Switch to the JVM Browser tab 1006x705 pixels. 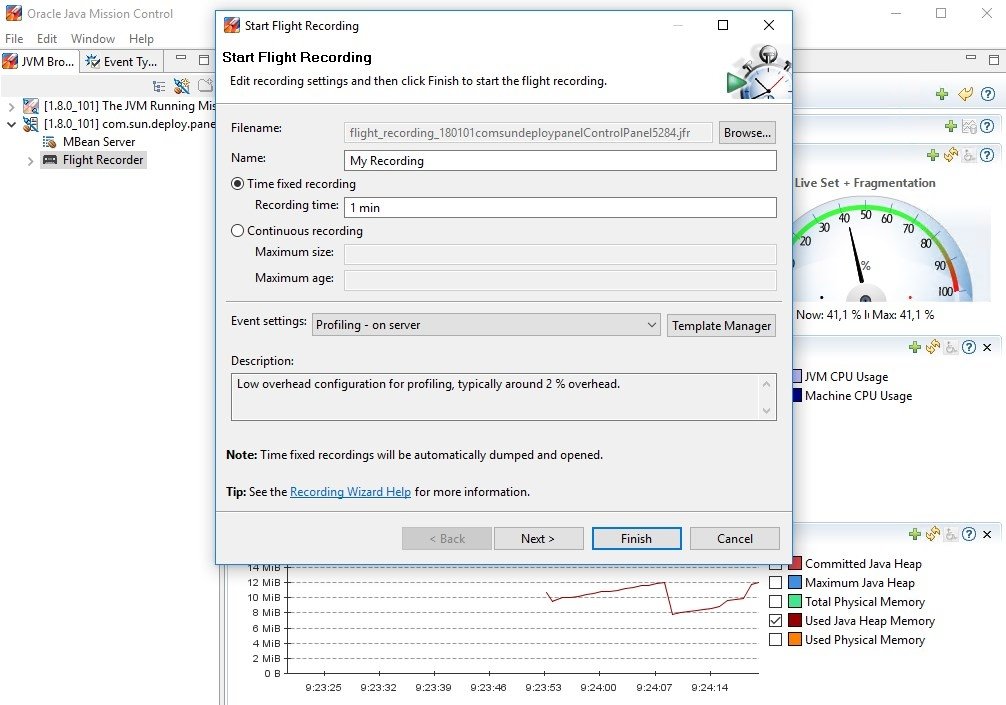[x=39, y=62]
